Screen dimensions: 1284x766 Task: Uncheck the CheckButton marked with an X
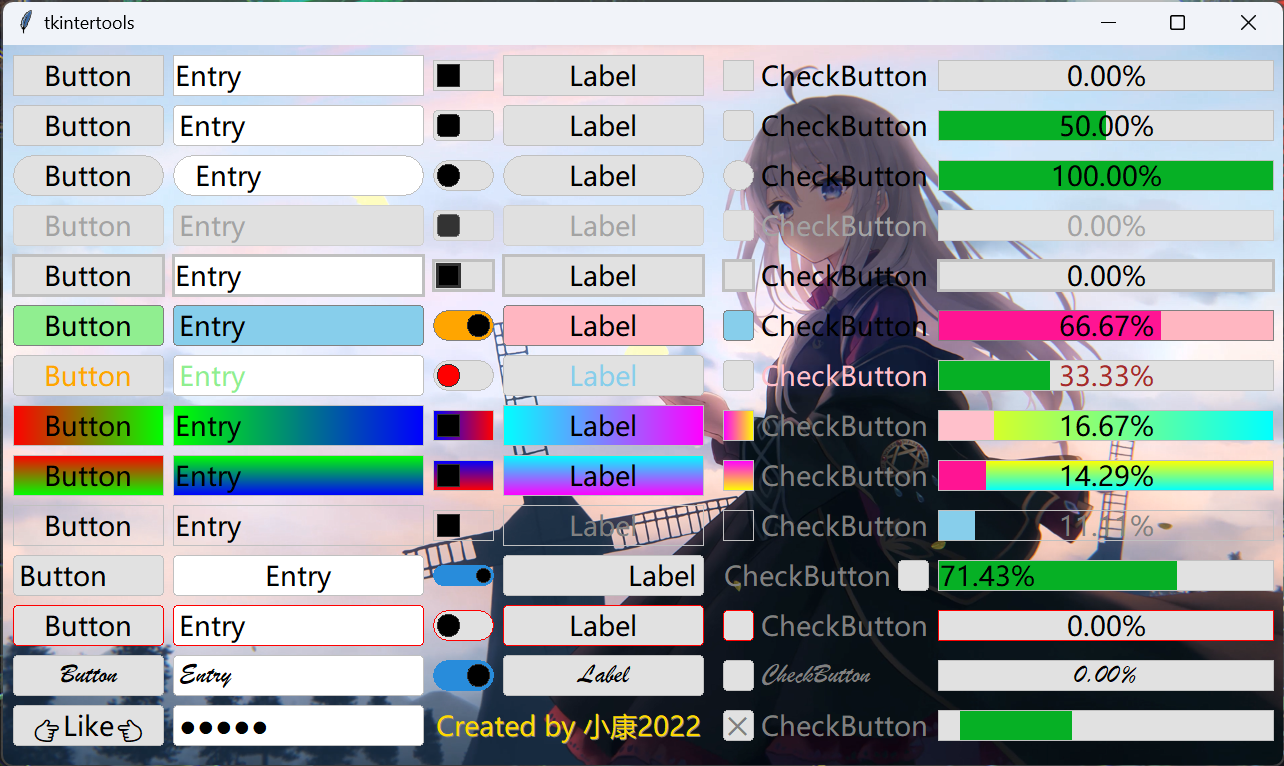click(x=738, y=726)
